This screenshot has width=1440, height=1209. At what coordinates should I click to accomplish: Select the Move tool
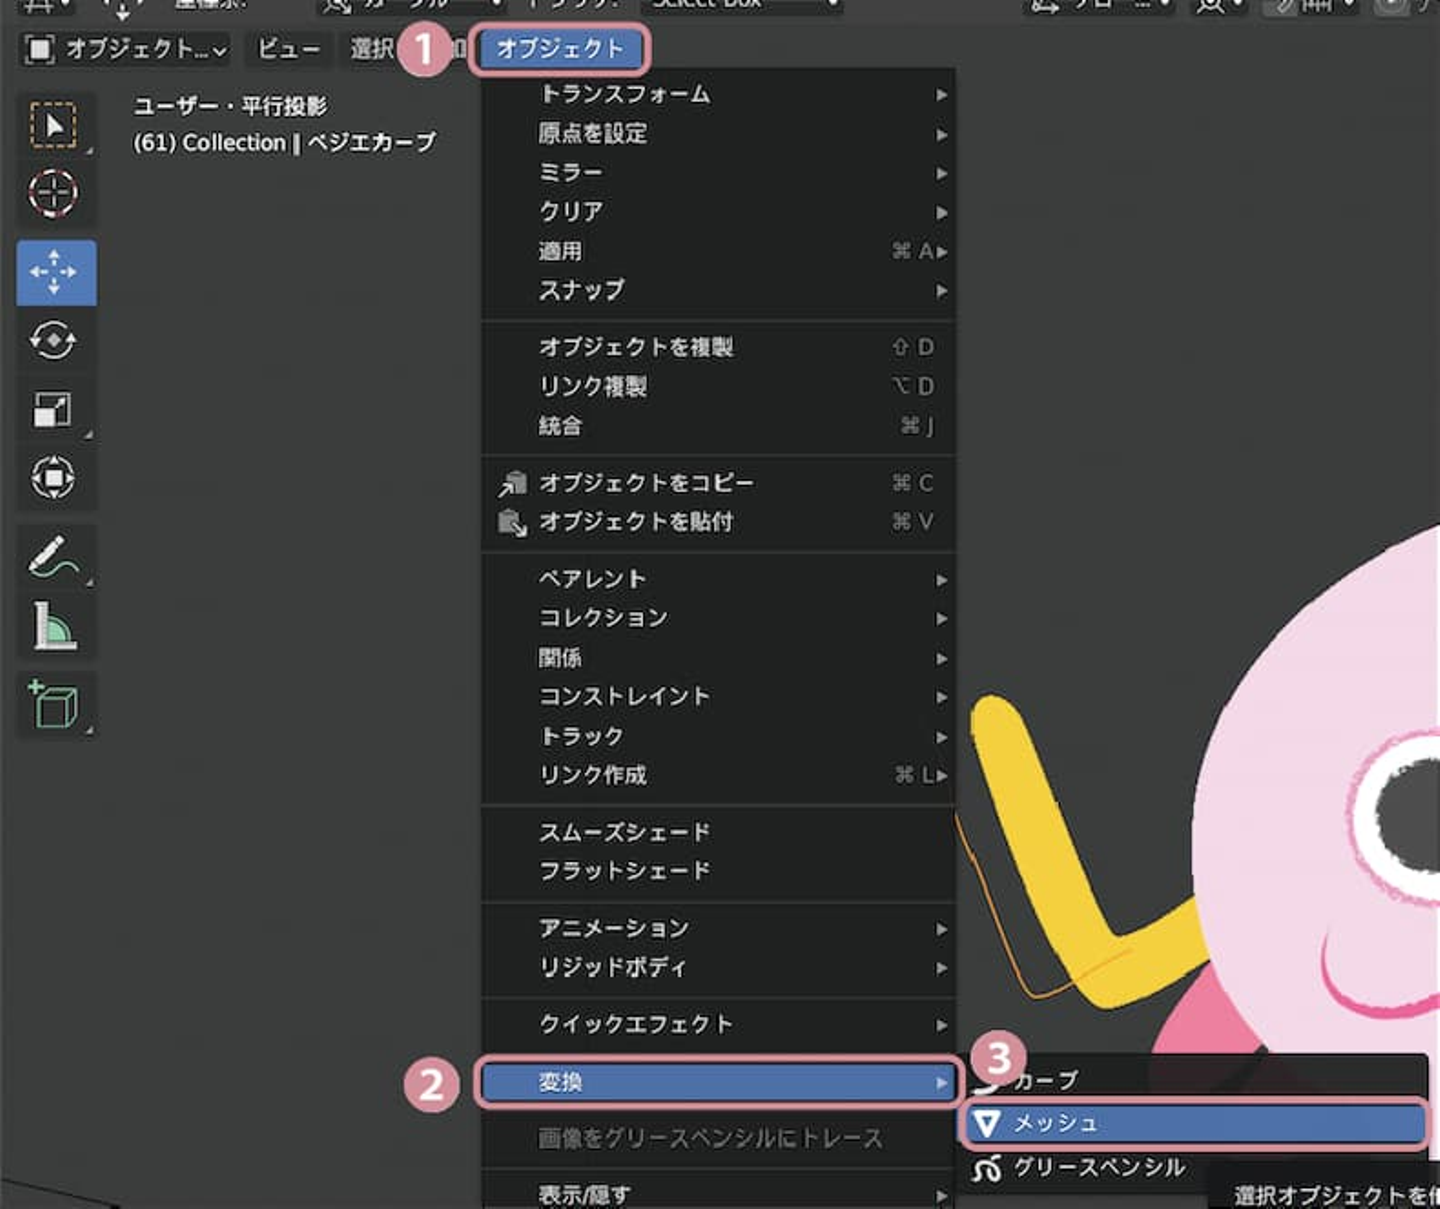point(56,272)
